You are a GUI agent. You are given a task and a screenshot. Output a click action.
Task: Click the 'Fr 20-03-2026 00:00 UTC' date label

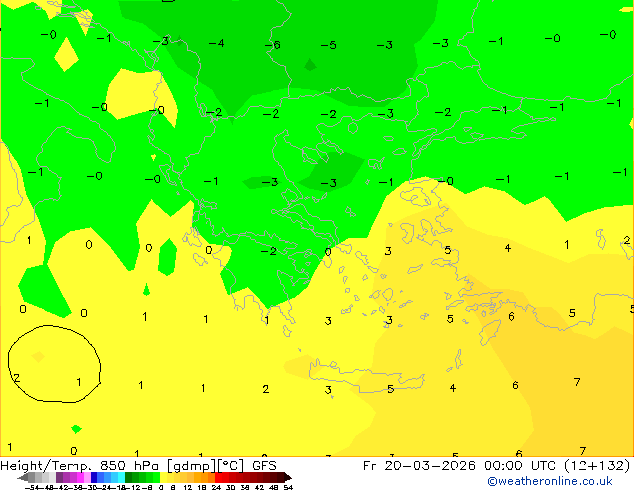pos(461,466)
